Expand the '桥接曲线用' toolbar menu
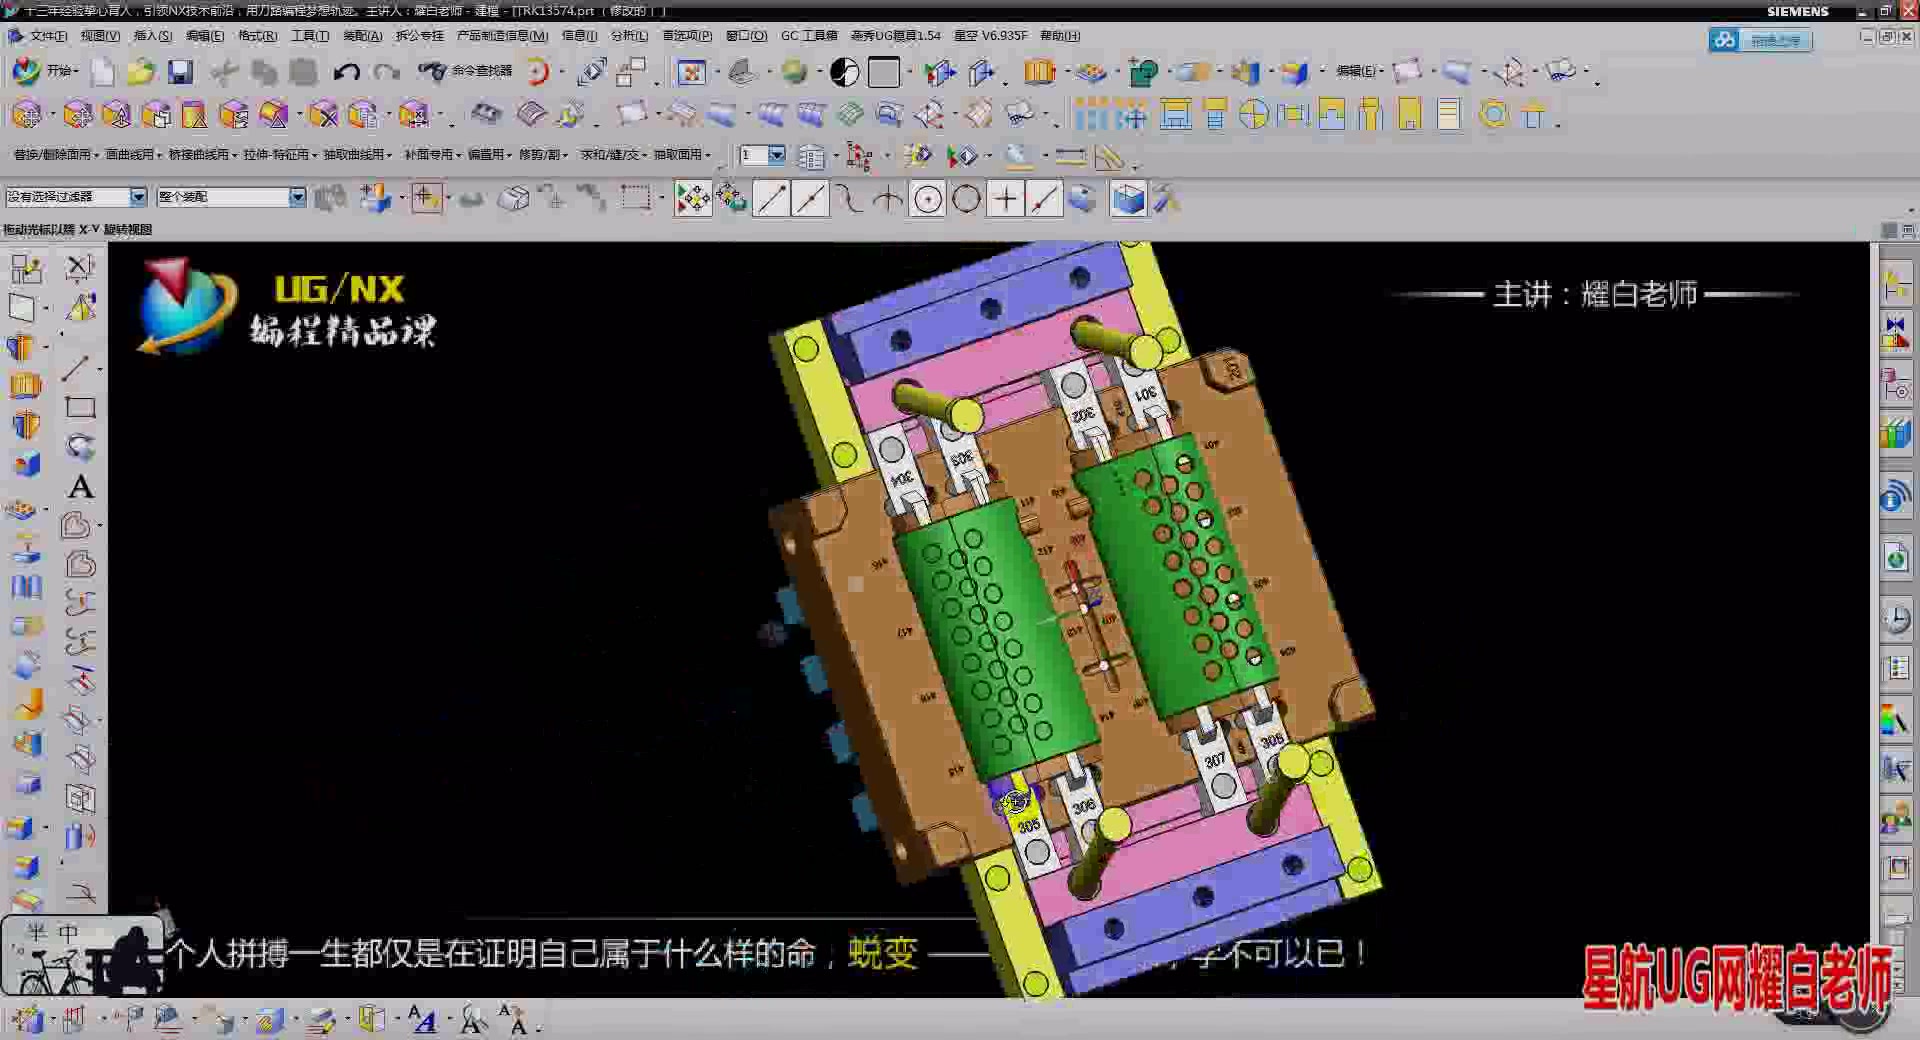1920x1040 pixels. pyautogui.click(x=203, y=155)
